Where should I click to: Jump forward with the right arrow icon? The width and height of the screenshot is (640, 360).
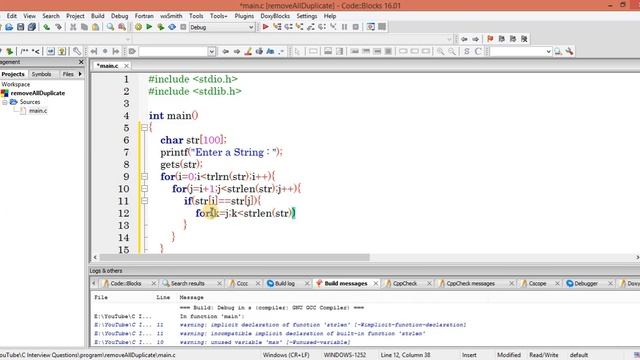[x=476, y=39]
